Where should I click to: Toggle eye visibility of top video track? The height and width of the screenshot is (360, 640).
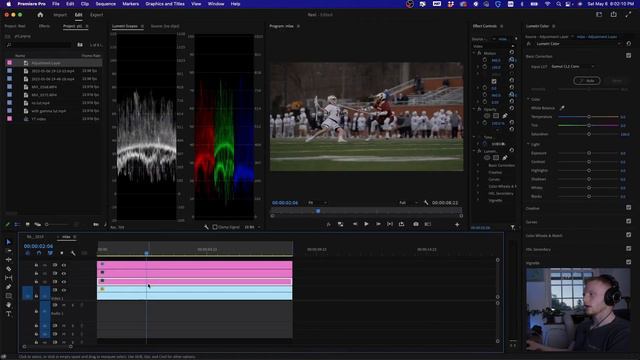pyautogui.click(x=64, y=265)
